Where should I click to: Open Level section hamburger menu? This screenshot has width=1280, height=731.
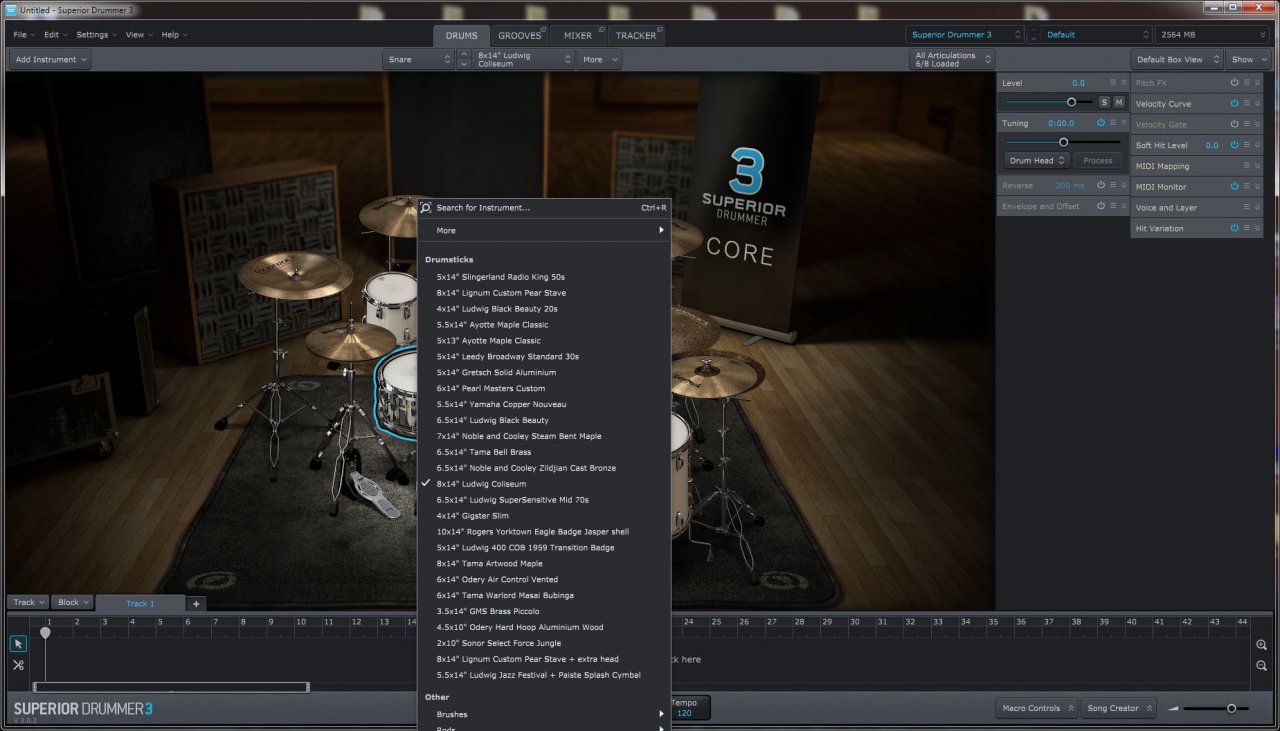(1113, 83)
